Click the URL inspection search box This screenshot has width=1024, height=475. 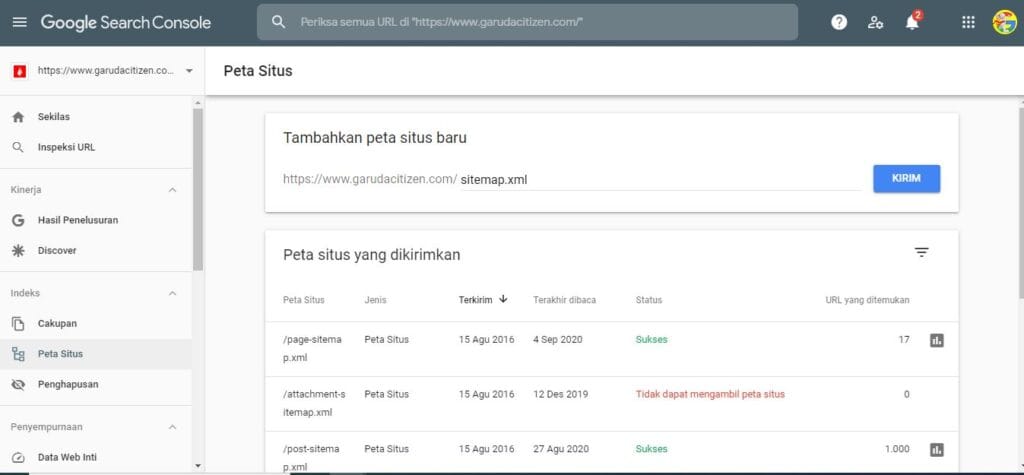tap(528, 22)
